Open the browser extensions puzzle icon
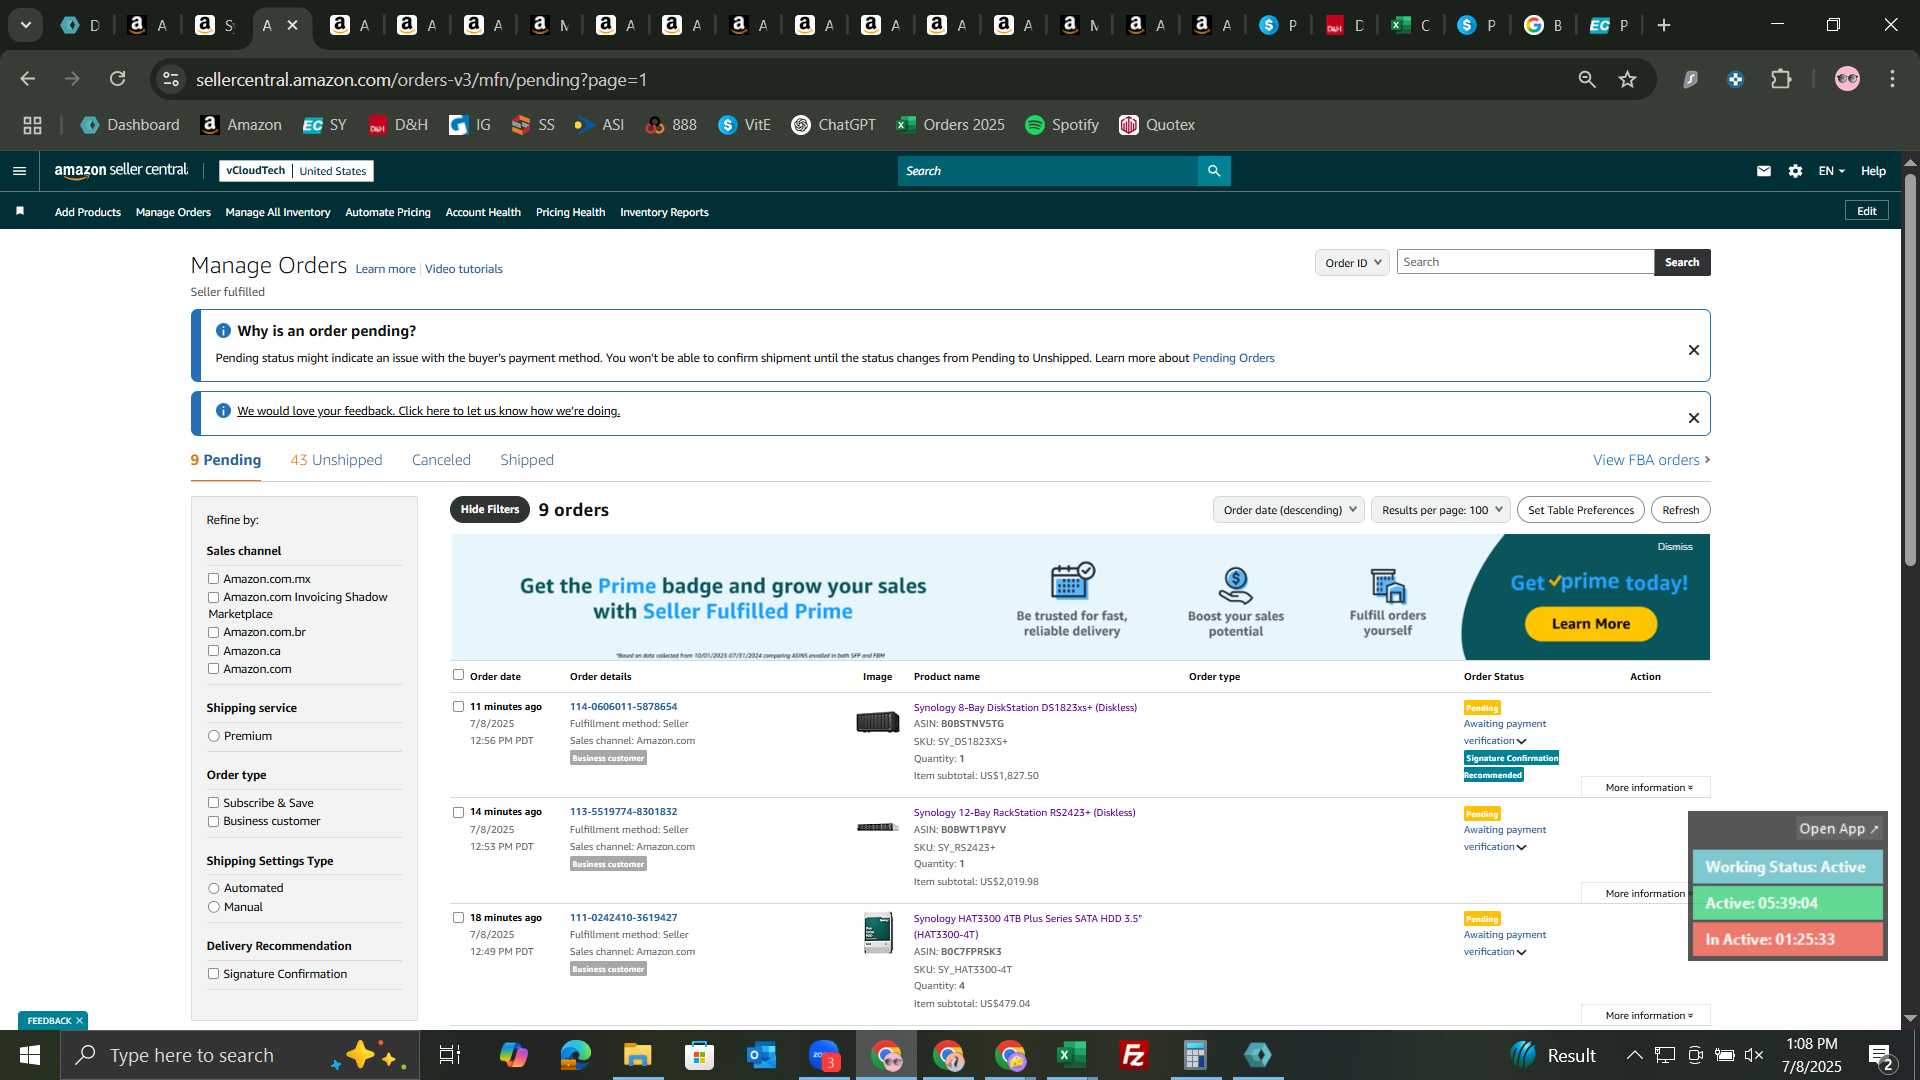The image size is (1920, 1080). (1782, 79)
